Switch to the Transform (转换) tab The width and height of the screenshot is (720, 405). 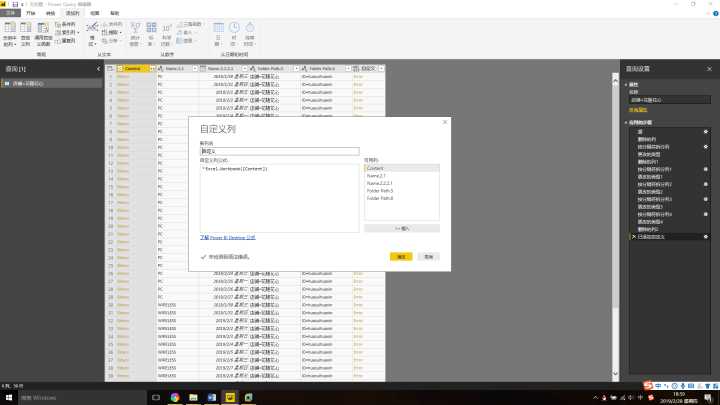tap(51, 13)
